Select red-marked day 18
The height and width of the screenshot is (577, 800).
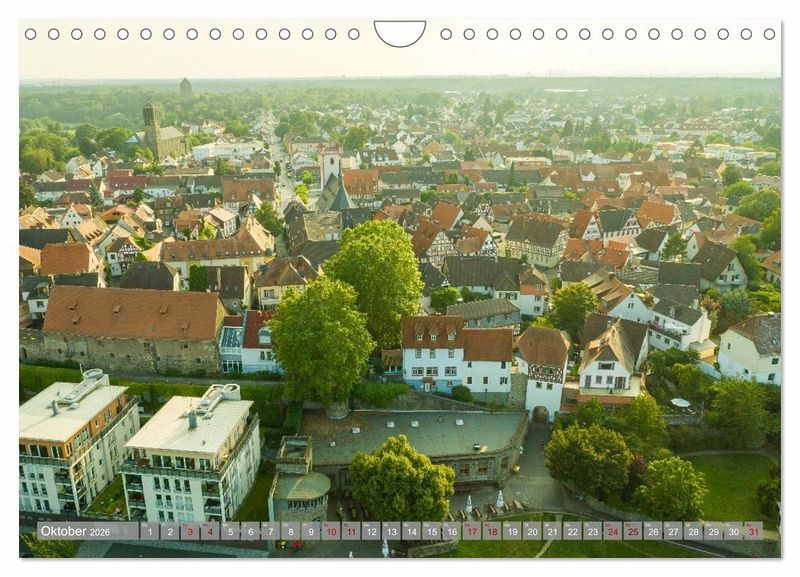[491, 531]
